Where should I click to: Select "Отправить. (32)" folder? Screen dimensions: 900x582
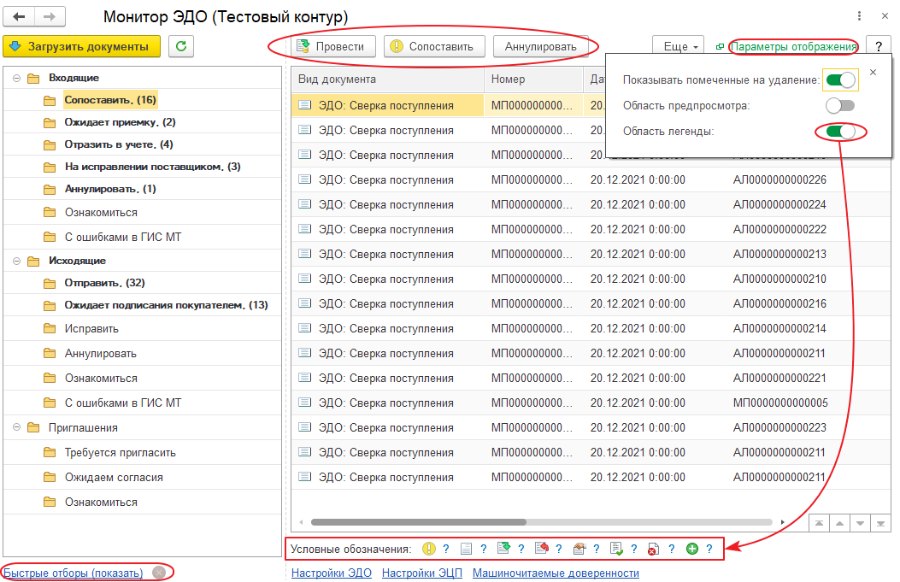[104, 283]
